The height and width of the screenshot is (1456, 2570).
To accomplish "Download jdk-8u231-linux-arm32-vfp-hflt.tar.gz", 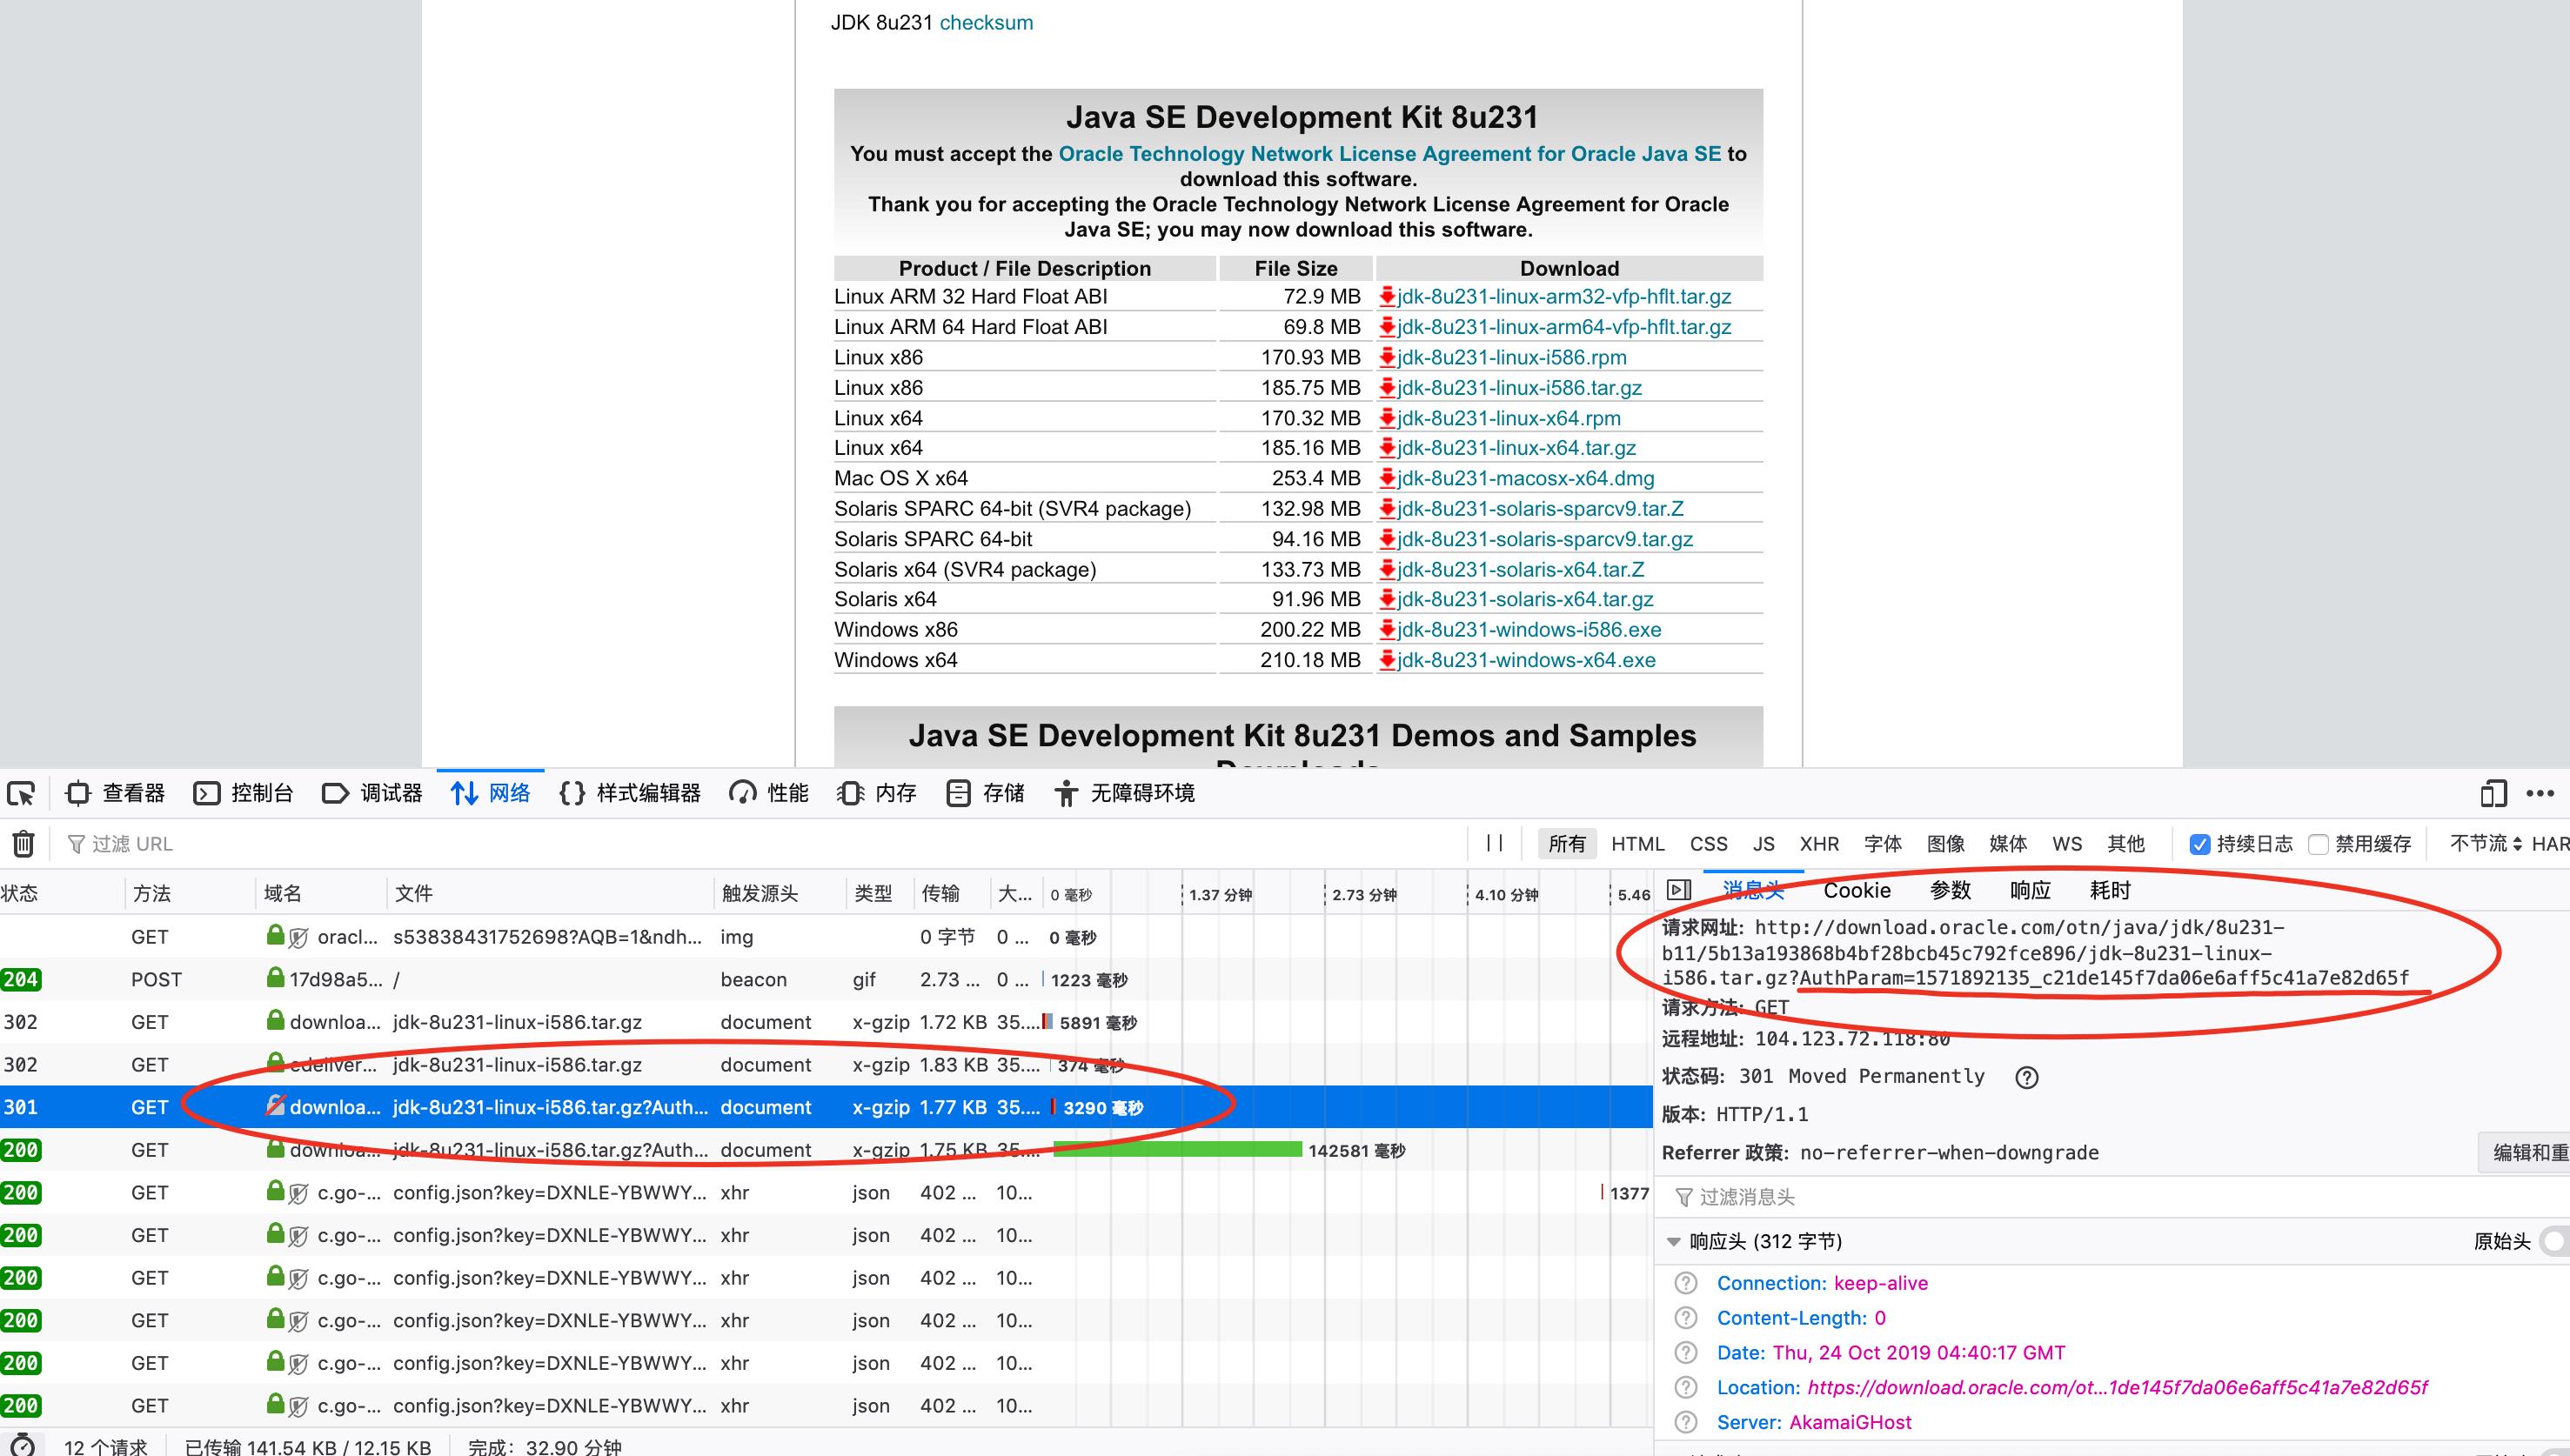I will point(1564,297).
